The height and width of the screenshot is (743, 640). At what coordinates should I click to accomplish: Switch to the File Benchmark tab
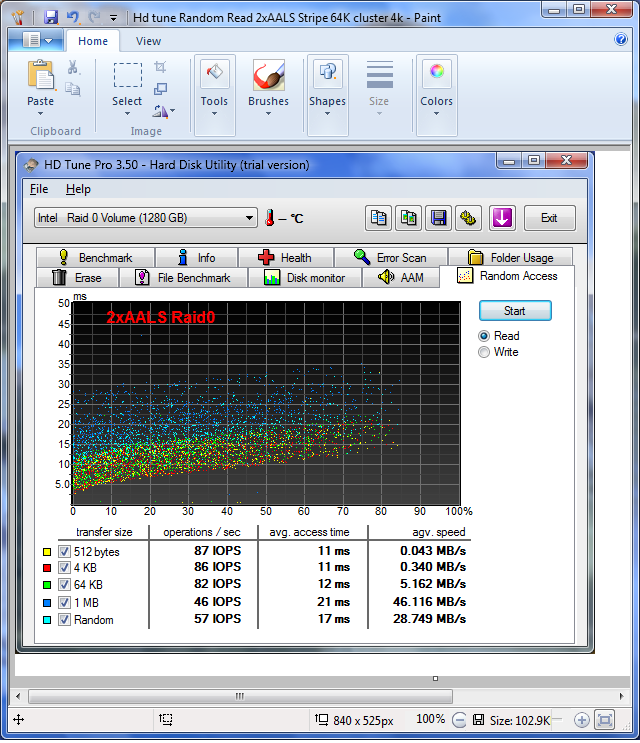(x=184, y=278)
